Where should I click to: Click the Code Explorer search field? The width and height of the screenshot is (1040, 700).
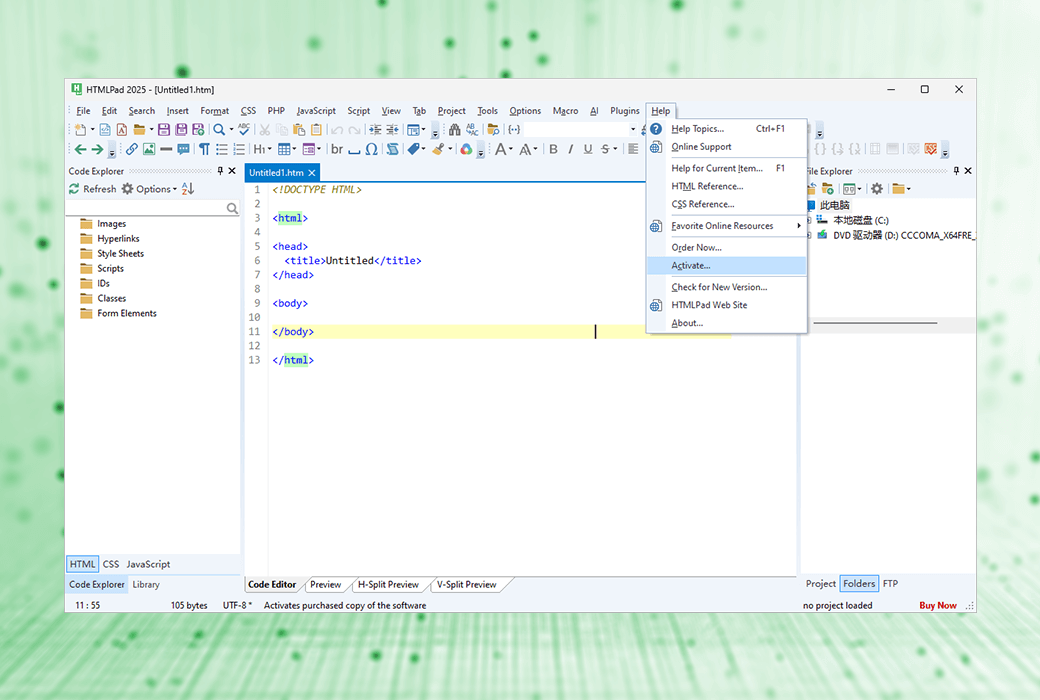point(153,208)
